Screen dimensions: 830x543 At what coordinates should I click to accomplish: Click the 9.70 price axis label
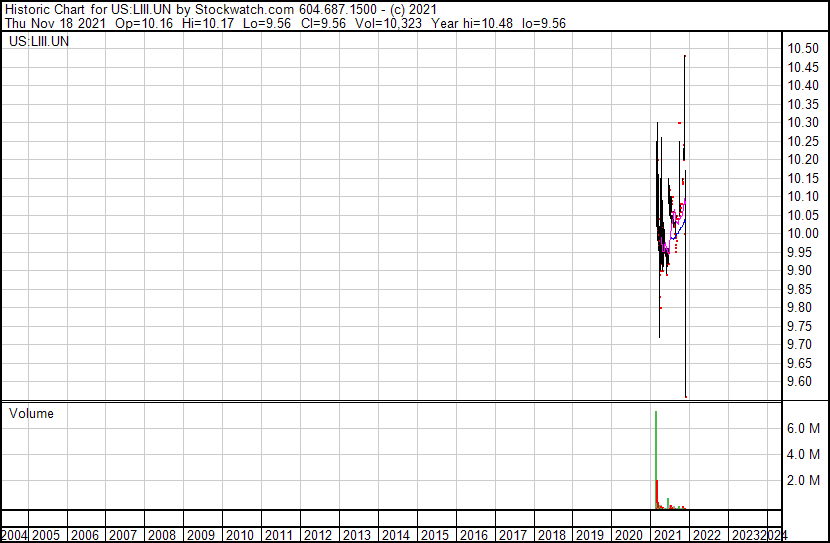[x=799, y=345]
